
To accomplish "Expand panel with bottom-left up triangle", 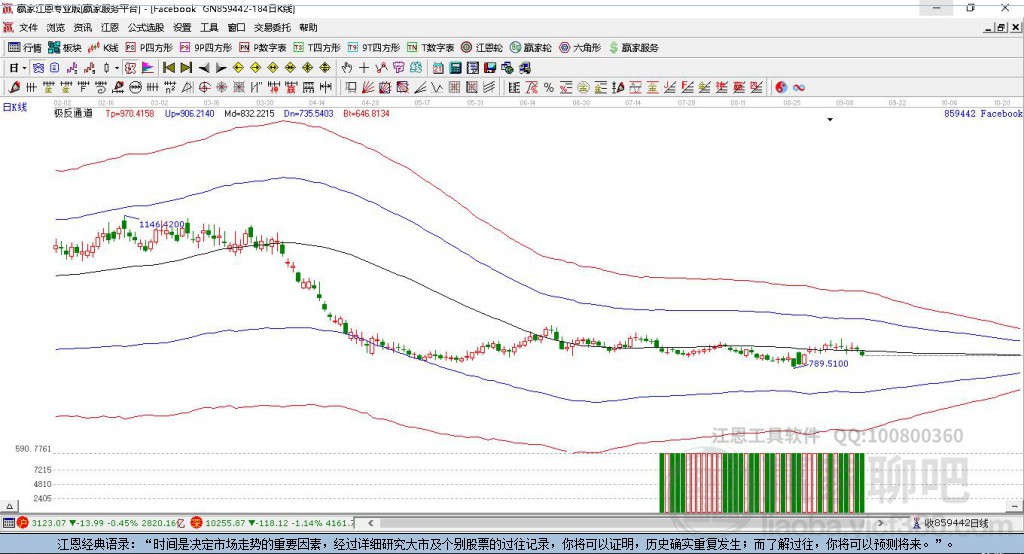I will point(9,506).
